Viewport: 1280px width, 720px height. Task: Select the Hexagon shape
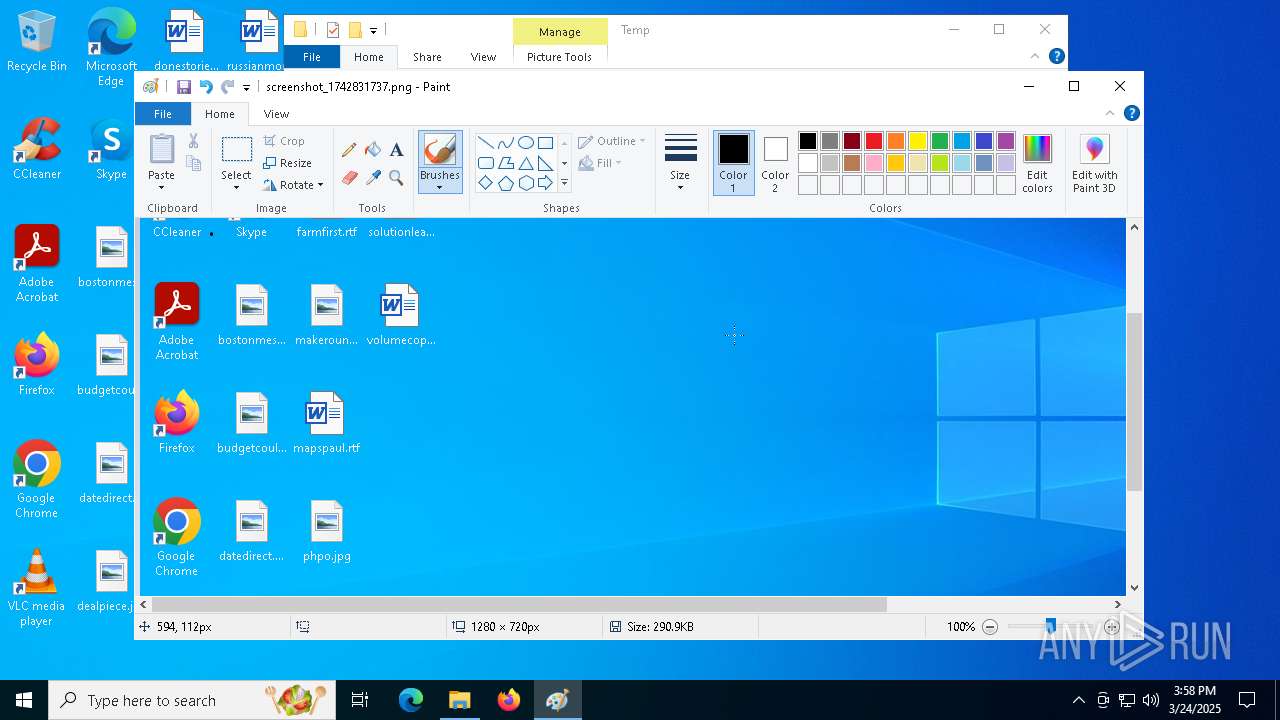[525, 183]
